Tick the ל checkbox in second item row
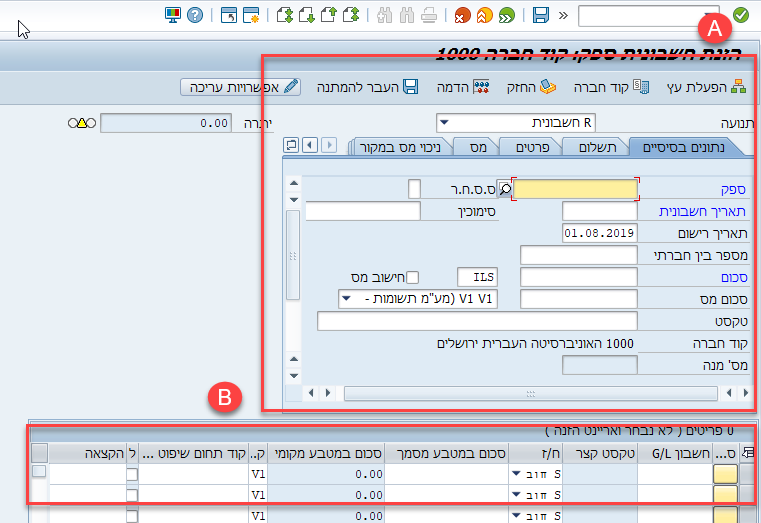This screenshot has height=523, width=761. point(132,495)
